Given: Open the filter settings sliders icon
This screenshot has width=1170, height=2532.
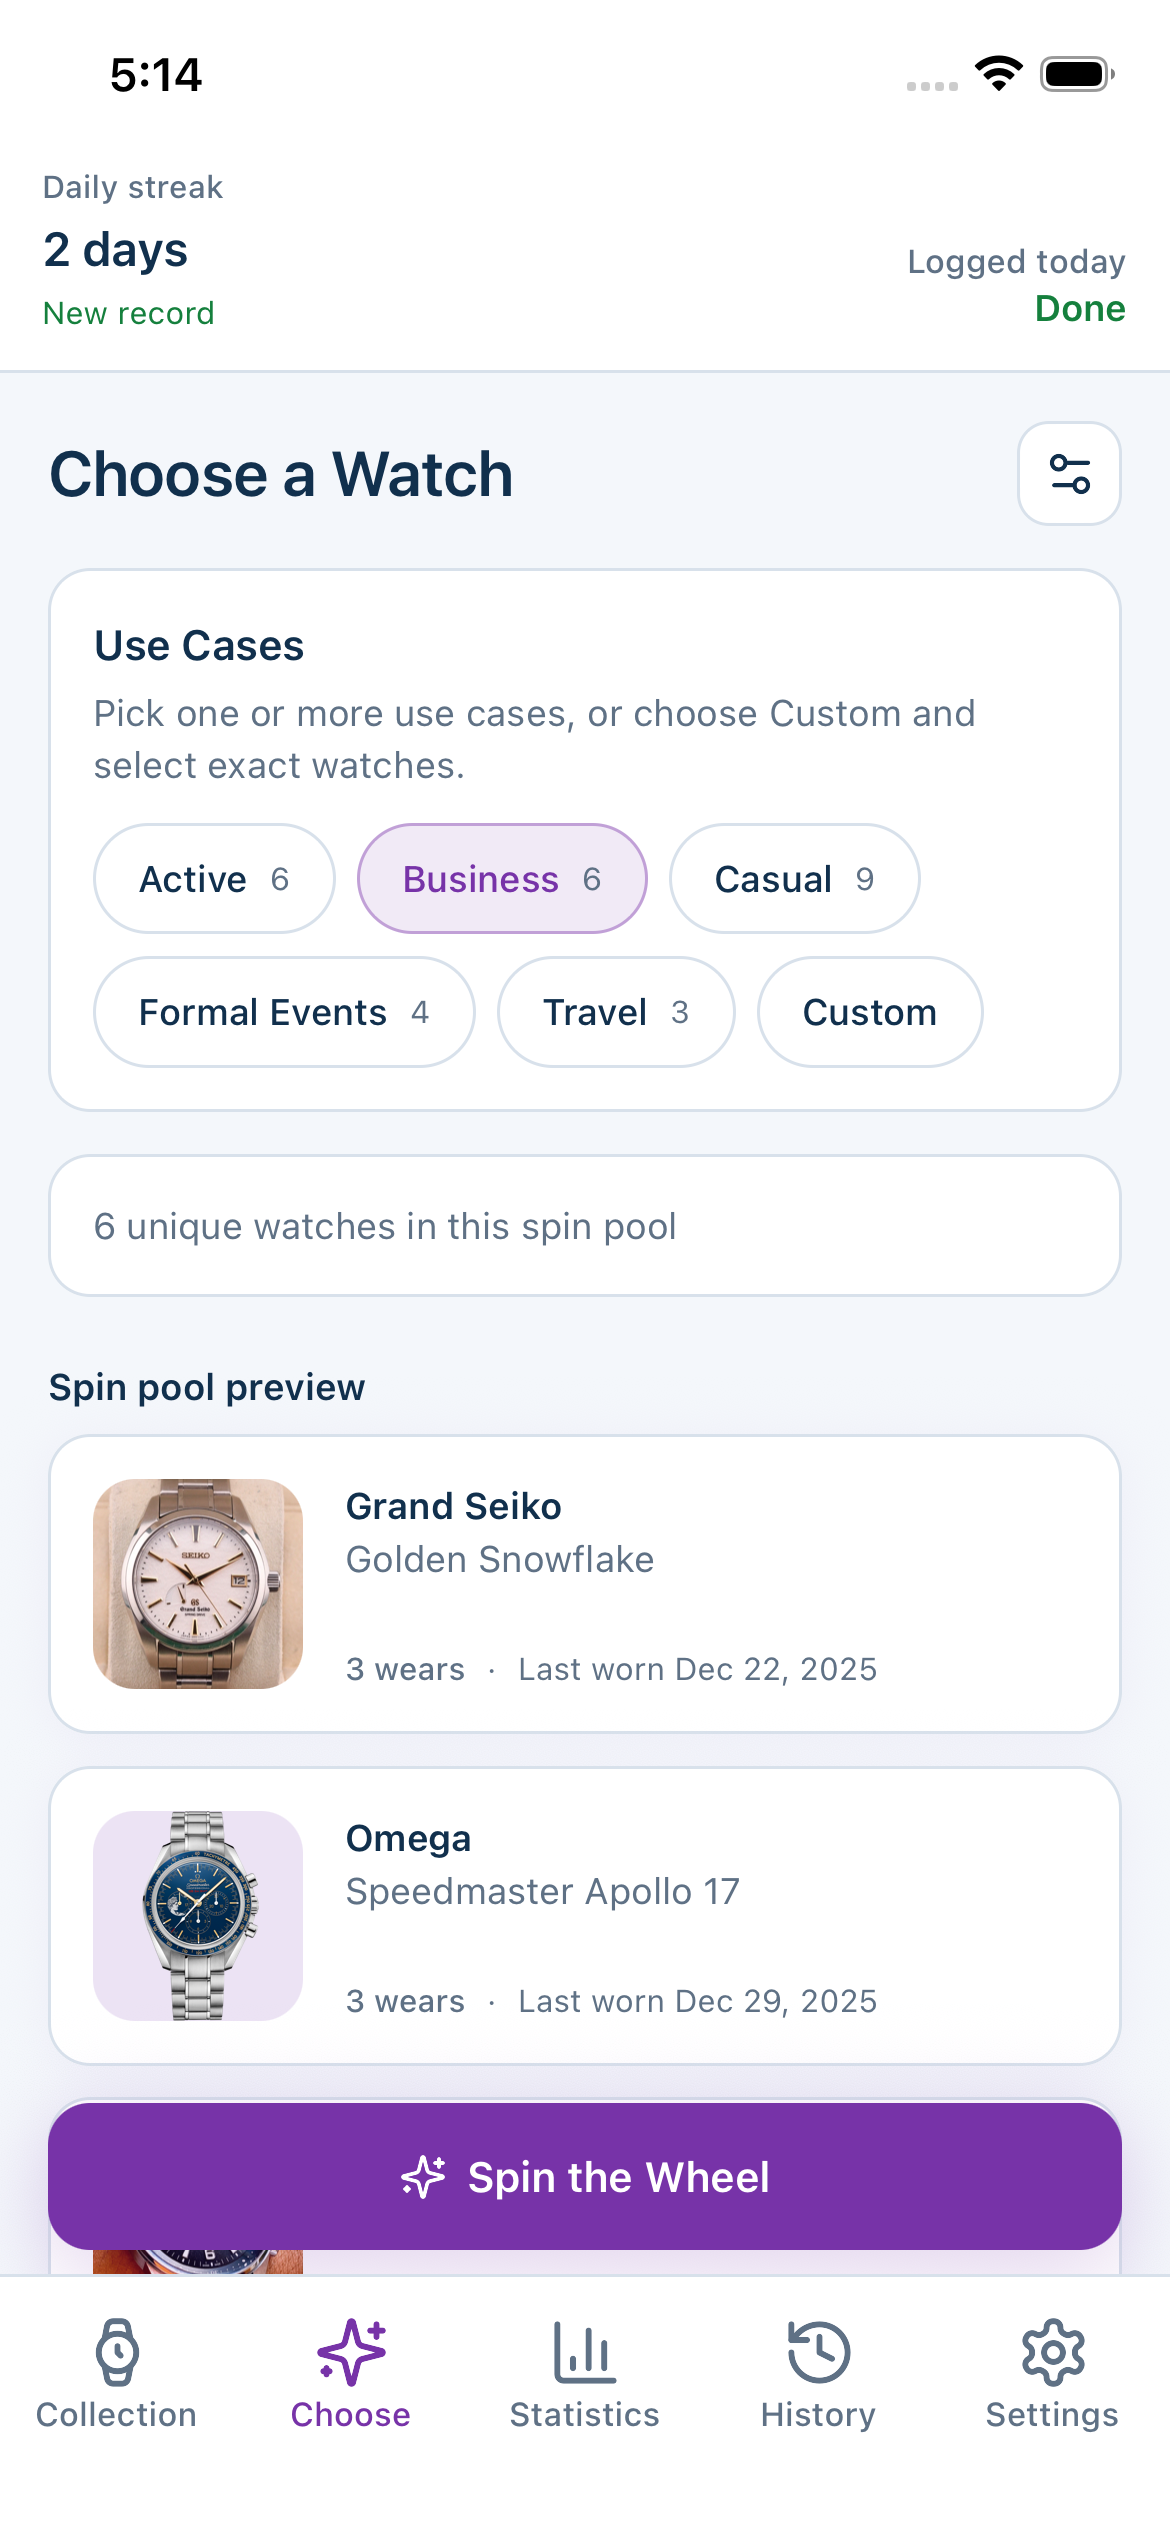Looking at the screenshot, I should pos(1069,473).
